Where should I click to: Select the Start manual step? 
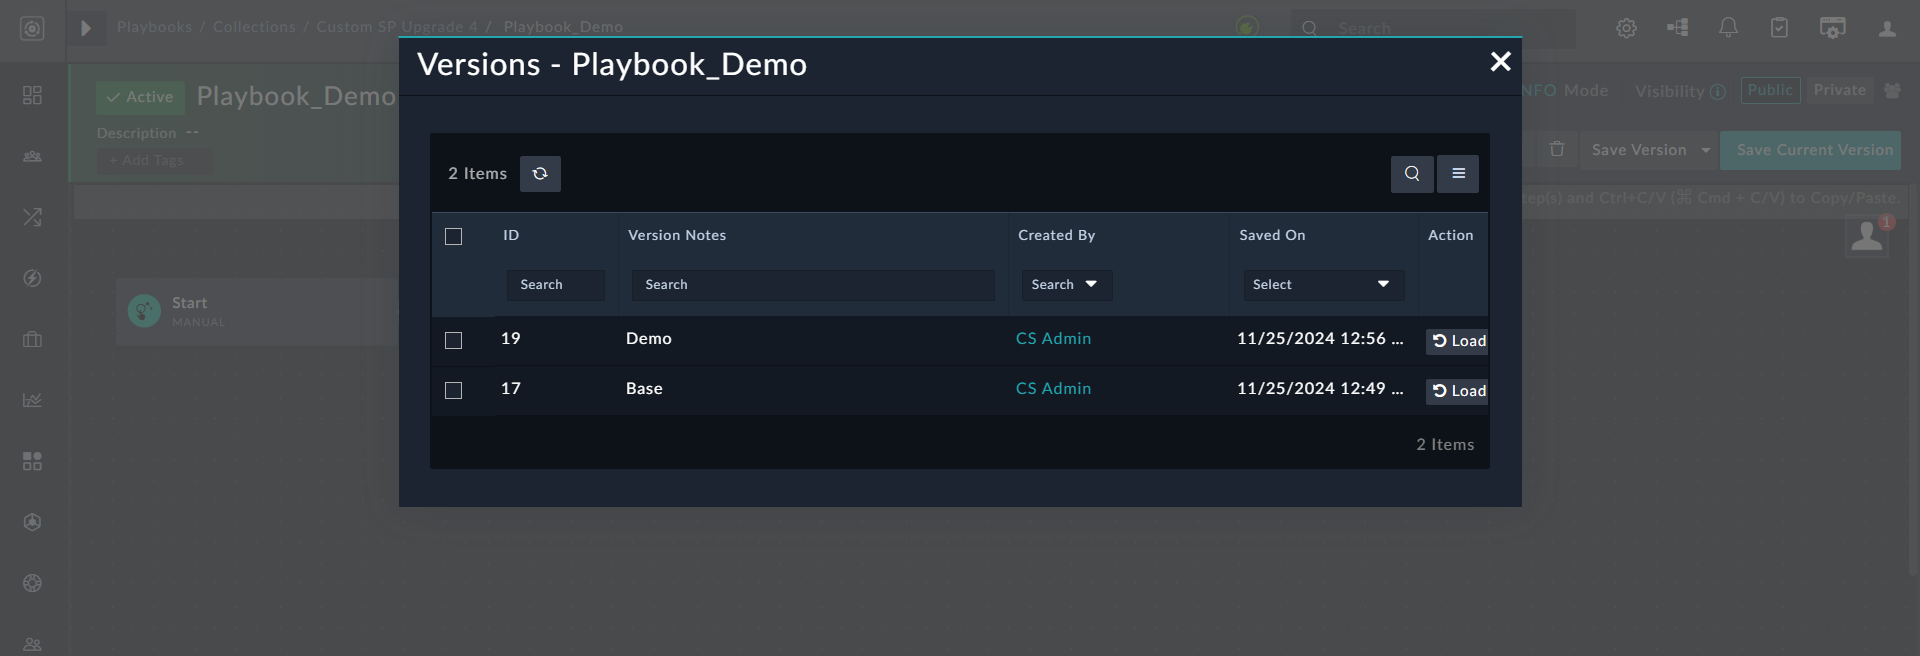(258, 312)
